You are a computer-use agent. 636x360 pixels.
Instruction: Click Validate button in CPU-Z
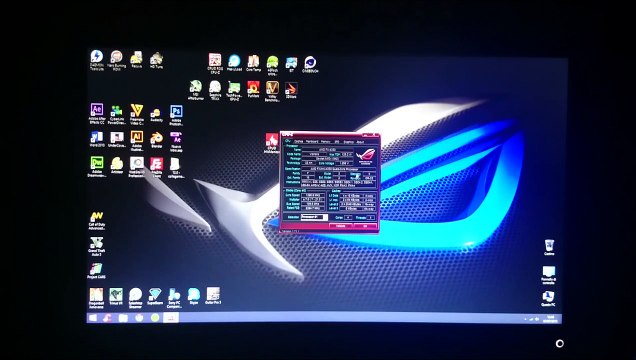pos(340,226)
